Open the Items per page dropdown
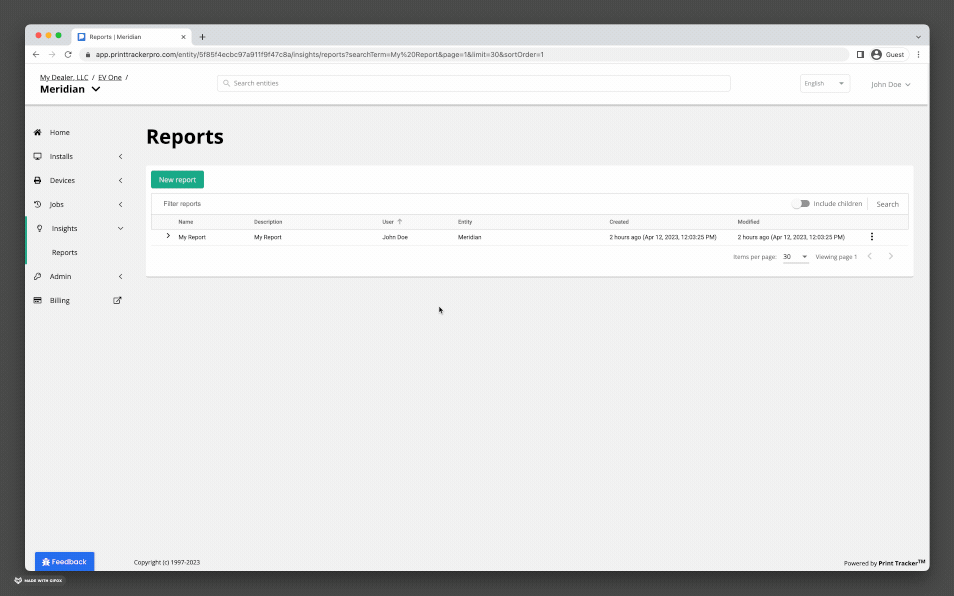The width and height of the screenshot is (954, 596). click(x=795, y=257)
